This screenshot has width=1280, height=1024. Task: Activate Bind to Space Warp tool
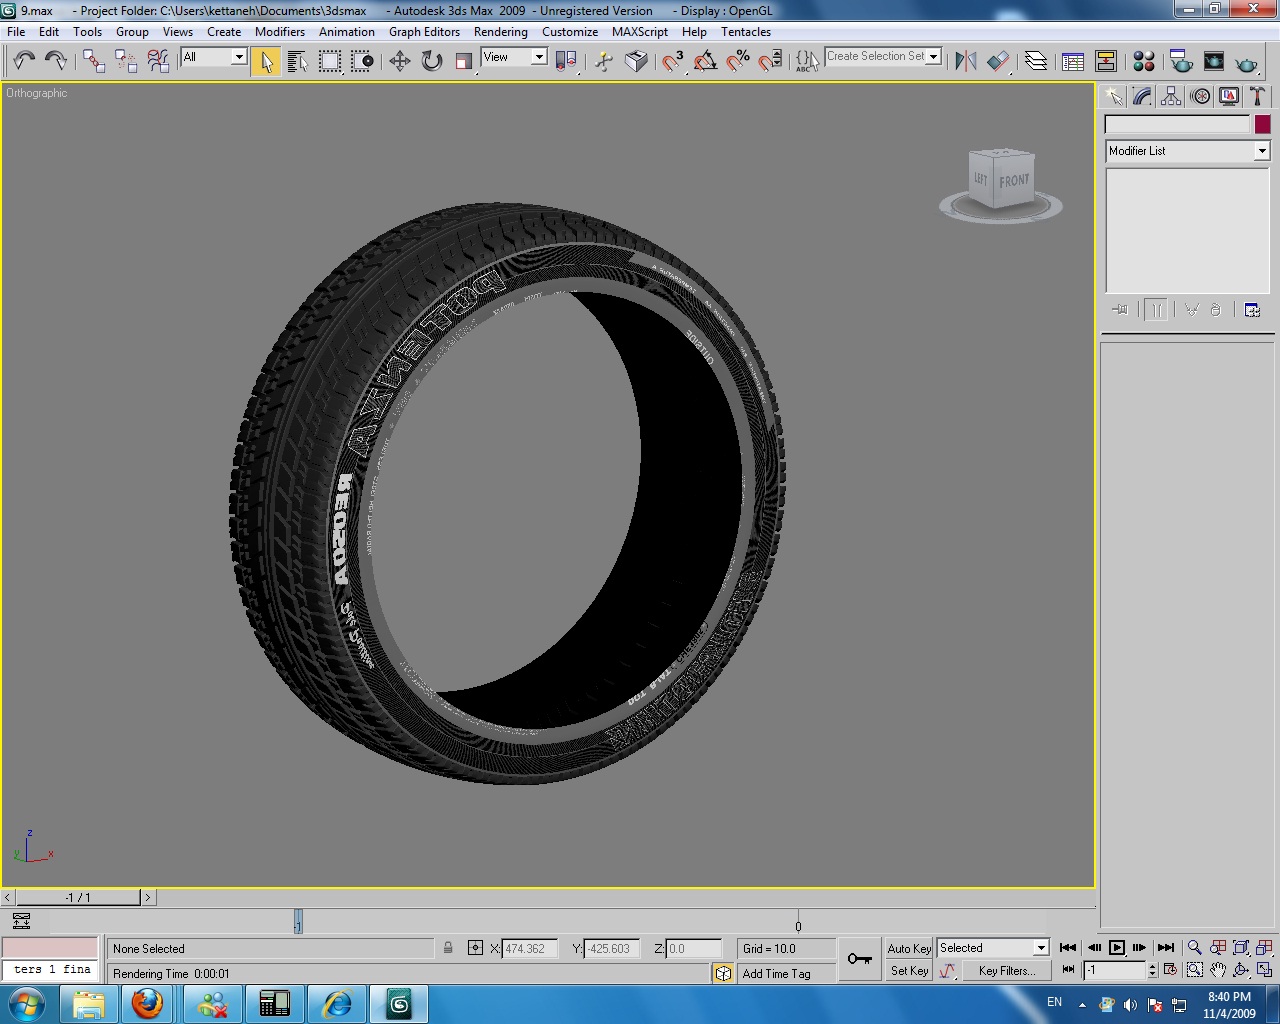click(158, 61)
